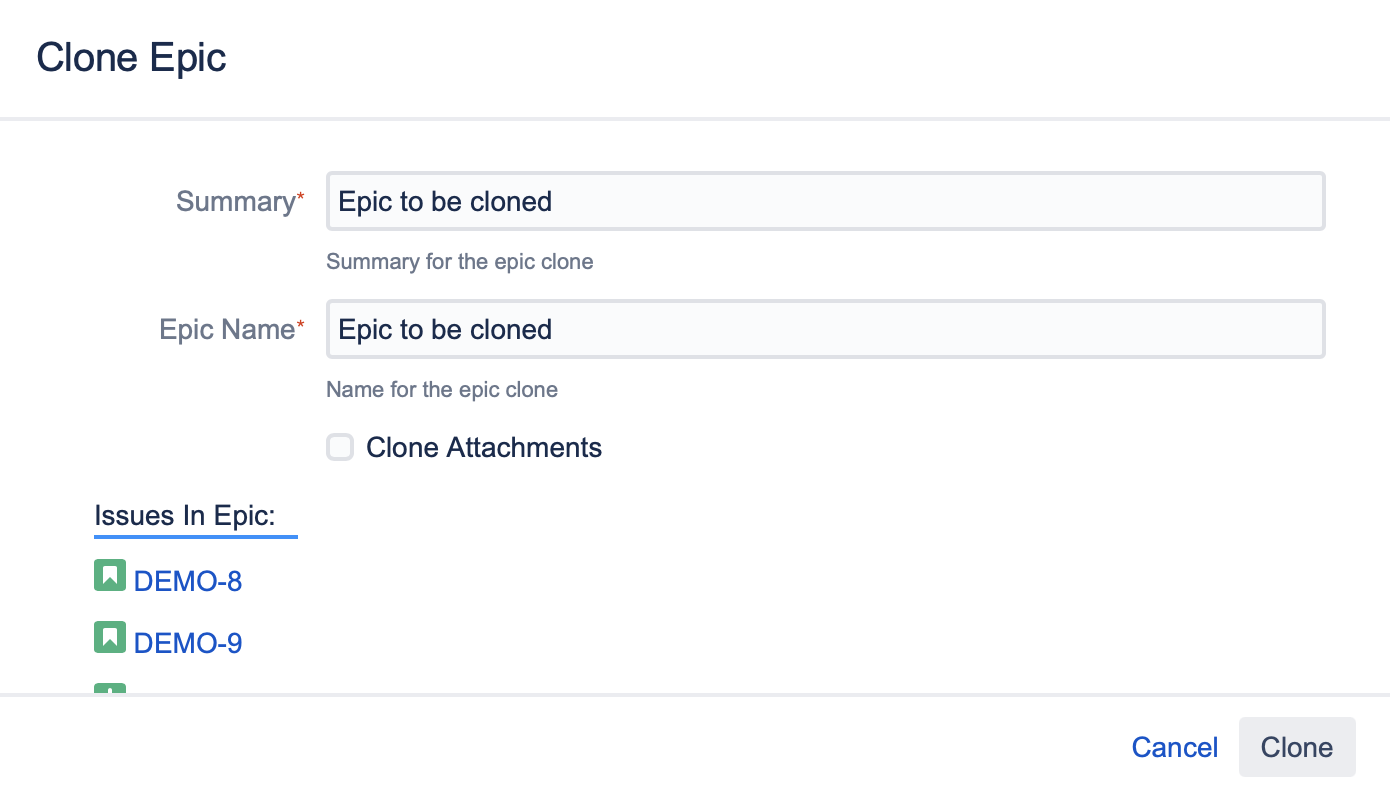Click the red asterisk next to Epic Name
Image resolution: width=1390 pixels, height=794 pixels.
point(300,324)
